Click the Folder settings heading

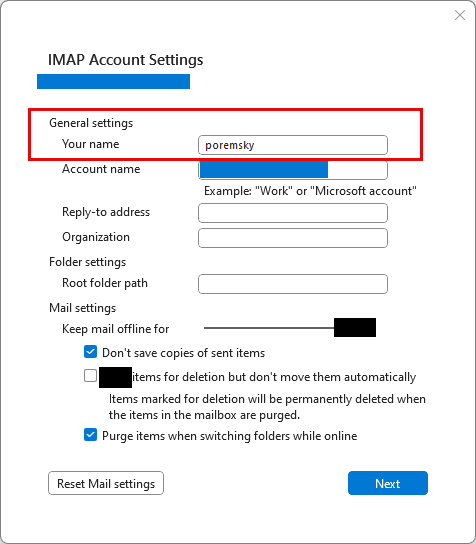(x=87, y=262)
